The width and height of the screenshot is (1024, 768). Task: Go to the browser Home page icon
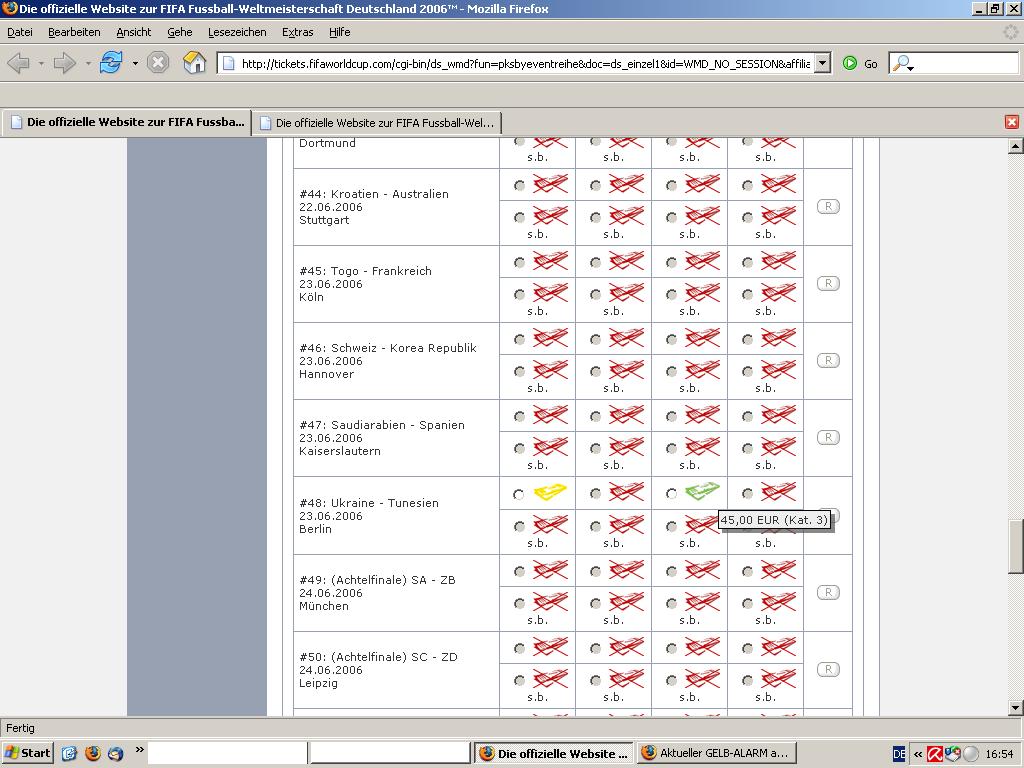195,63
